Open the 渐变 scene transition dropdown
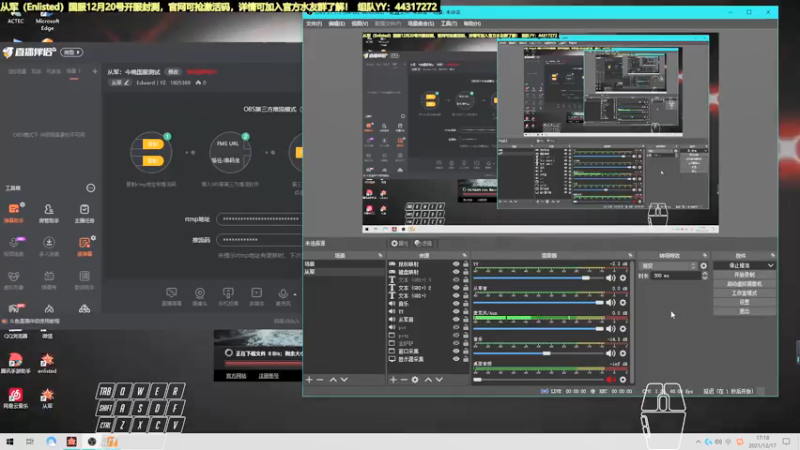This screenshot has height=450, width=800. pyautogui.click(x=668, y=266)
